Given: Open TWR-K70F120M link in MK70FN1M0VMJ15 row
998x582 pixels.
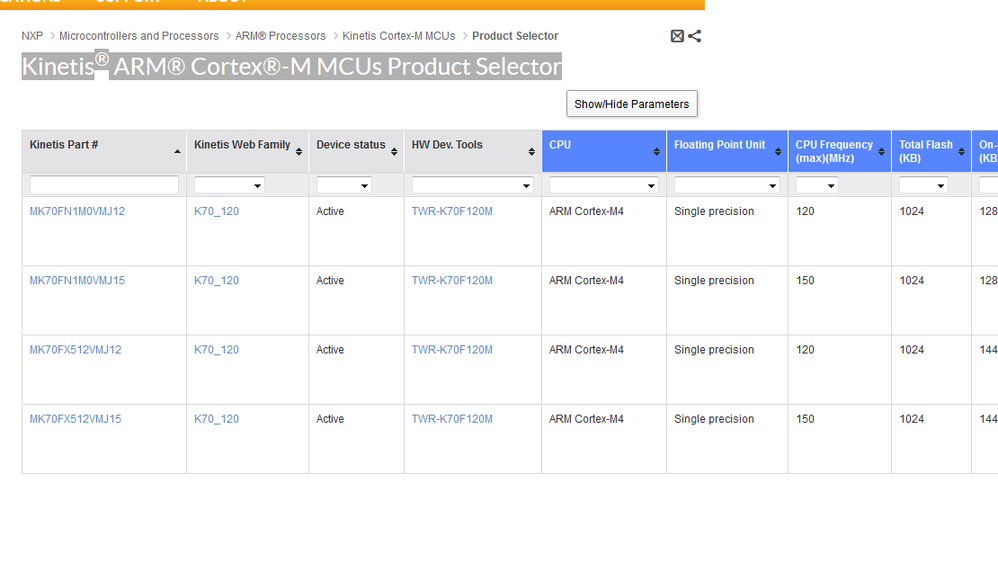Looking at the screenshot, I should pyautogui.click(x=452, y=281).
